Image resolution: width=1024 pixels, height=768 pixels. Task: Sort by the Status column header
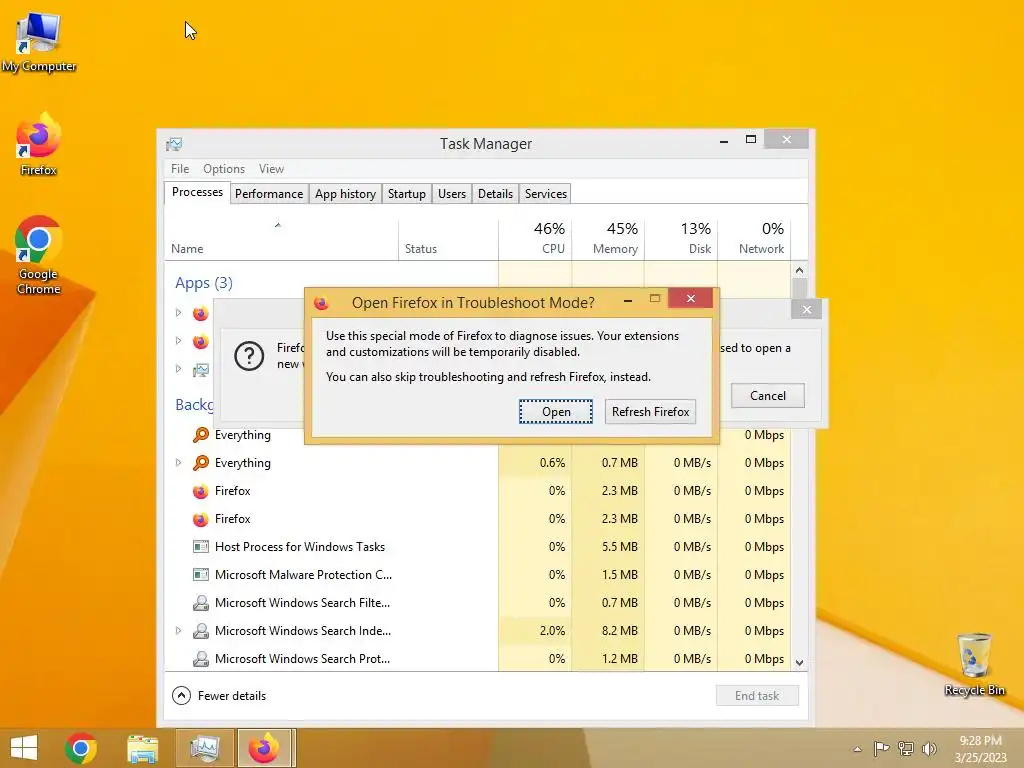pos(449,240)
